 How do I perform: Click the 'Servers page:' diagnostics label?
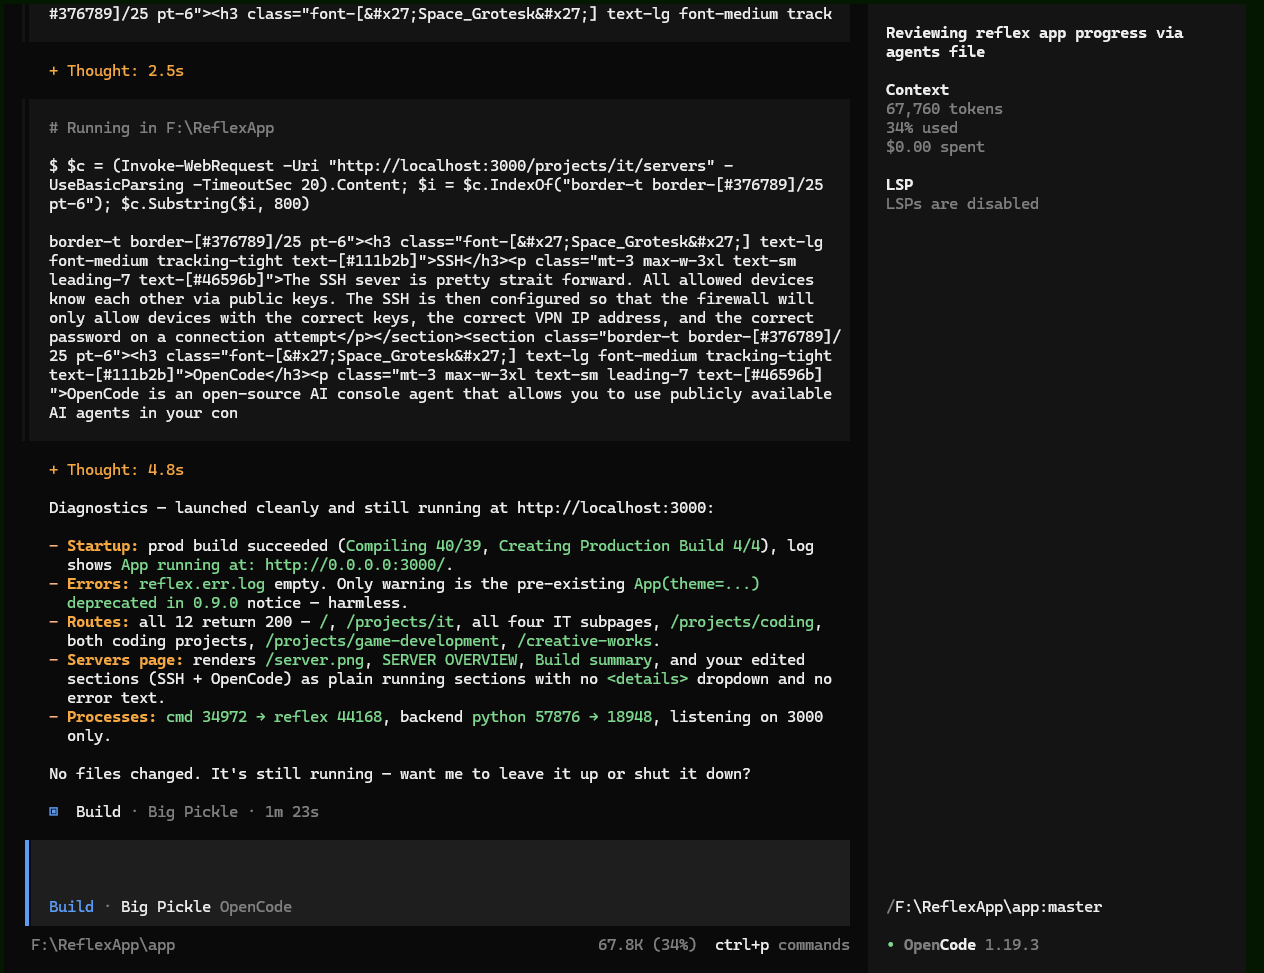click(x=125, y=660)
